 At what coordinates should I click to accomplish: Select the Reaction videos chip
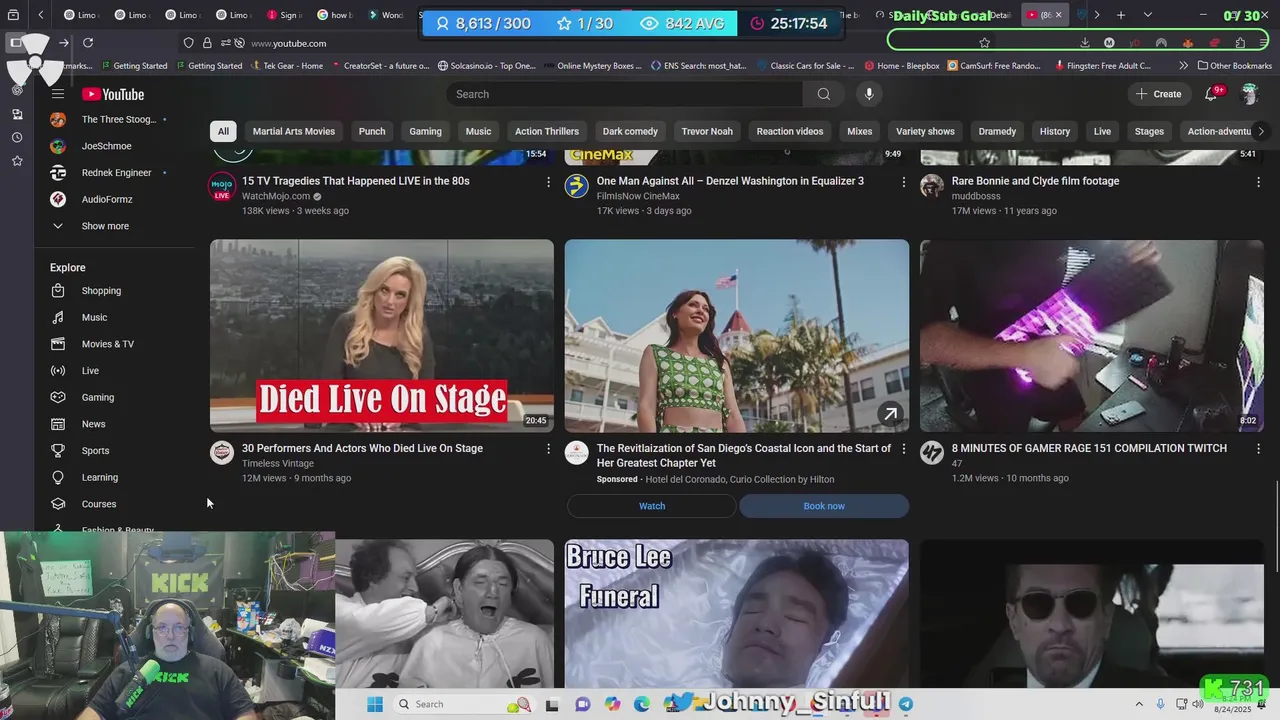(x=790, y=131)
